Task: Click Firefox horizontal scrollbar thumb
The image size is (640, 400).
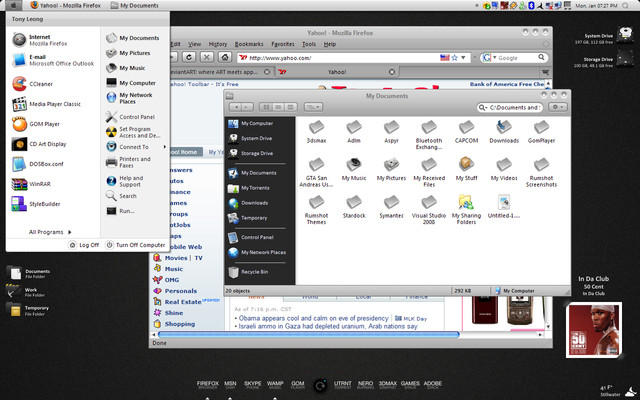Action: (309, 334)
